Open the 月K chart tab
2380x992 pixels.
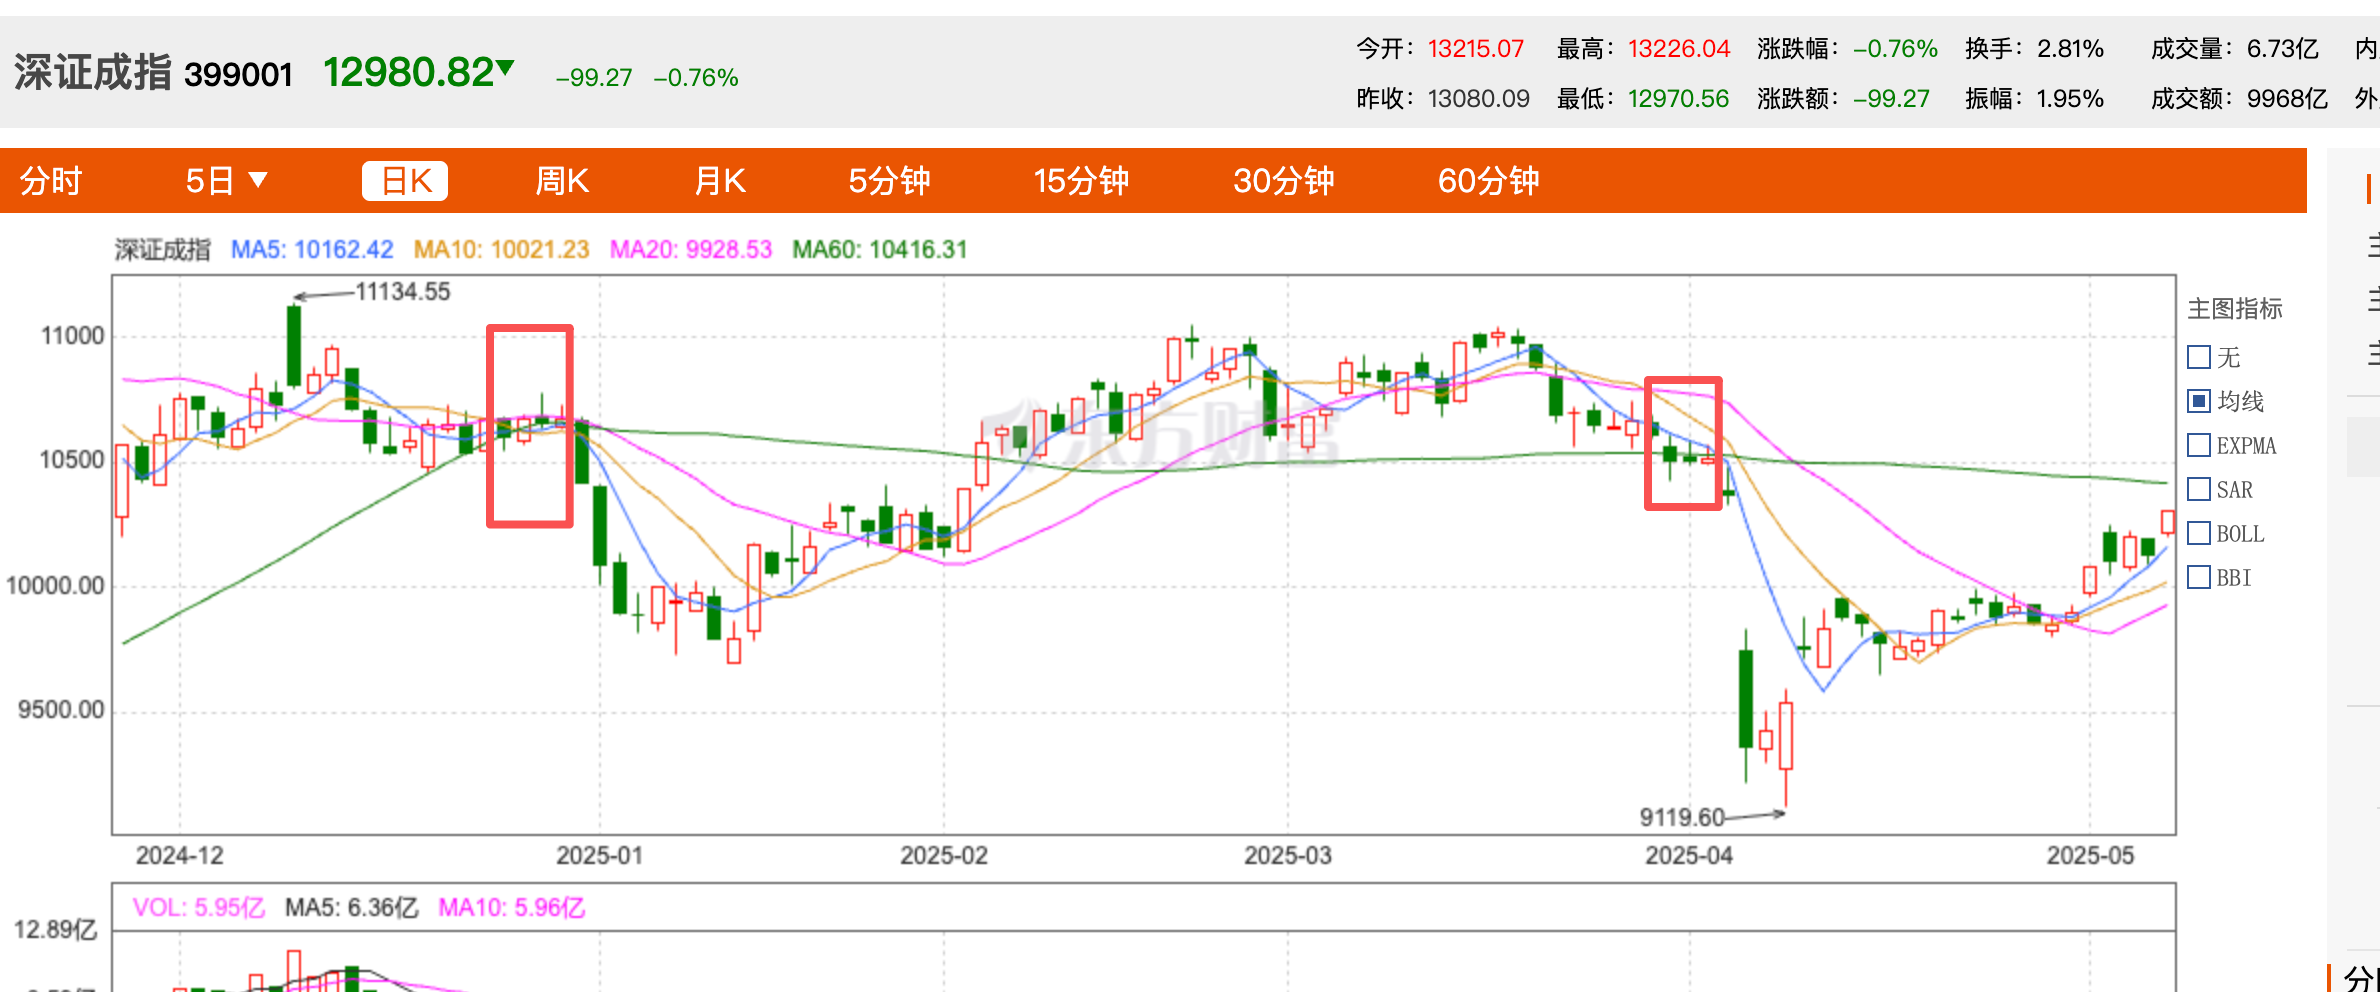(x=720, y=181)
